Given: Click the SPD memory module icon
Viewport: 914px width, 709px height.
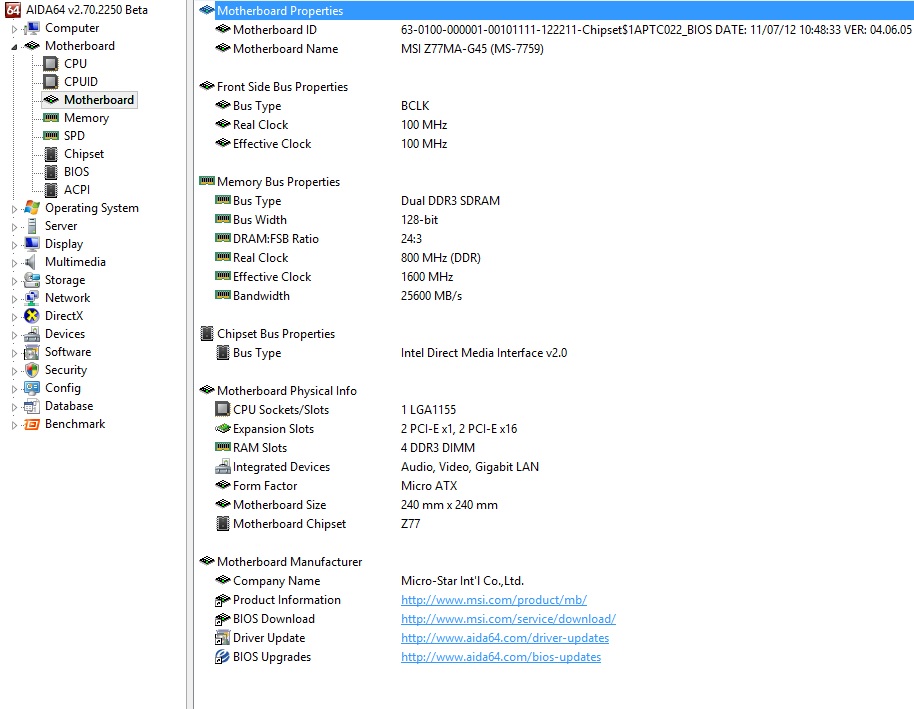Looking at the screenshot, I should pos(50,136).
